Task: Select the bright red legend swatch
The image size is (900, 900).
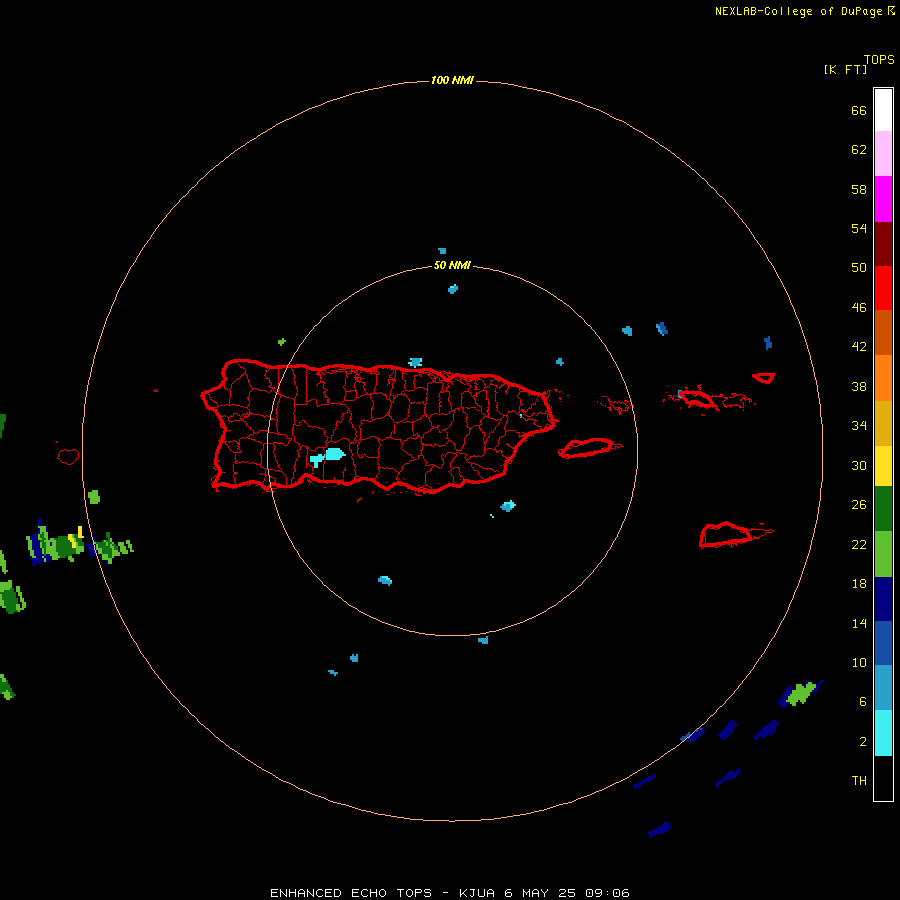Action: (883, 288)
